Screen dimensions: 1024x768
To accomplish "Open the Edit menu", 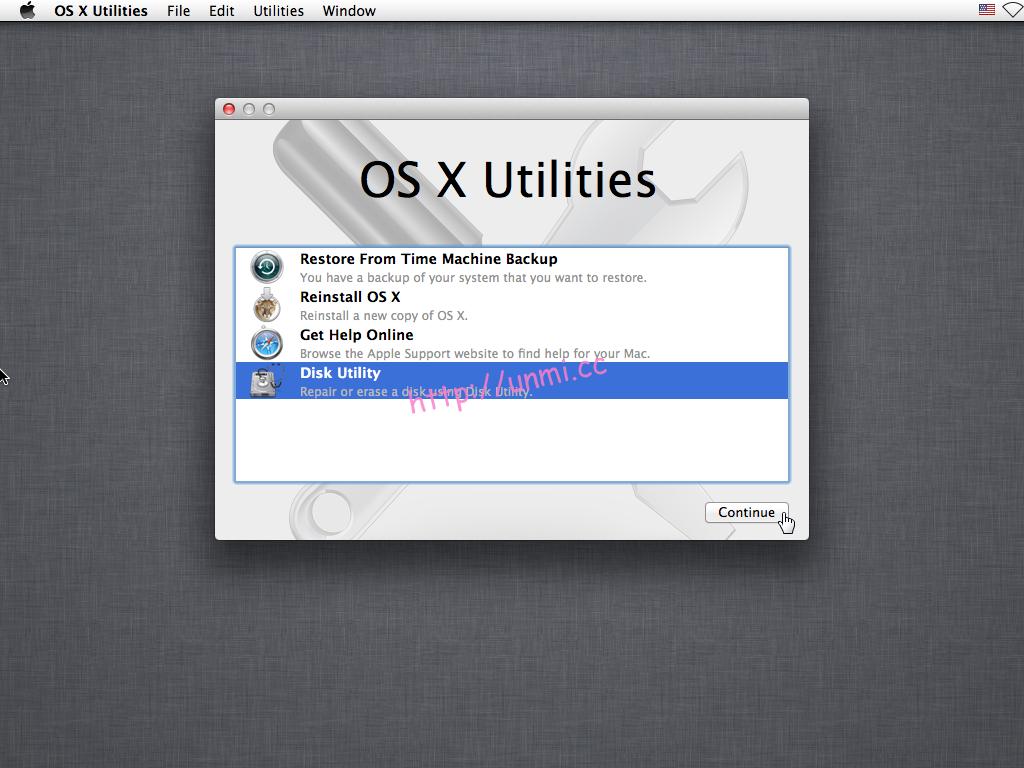I will pos(221,10).
